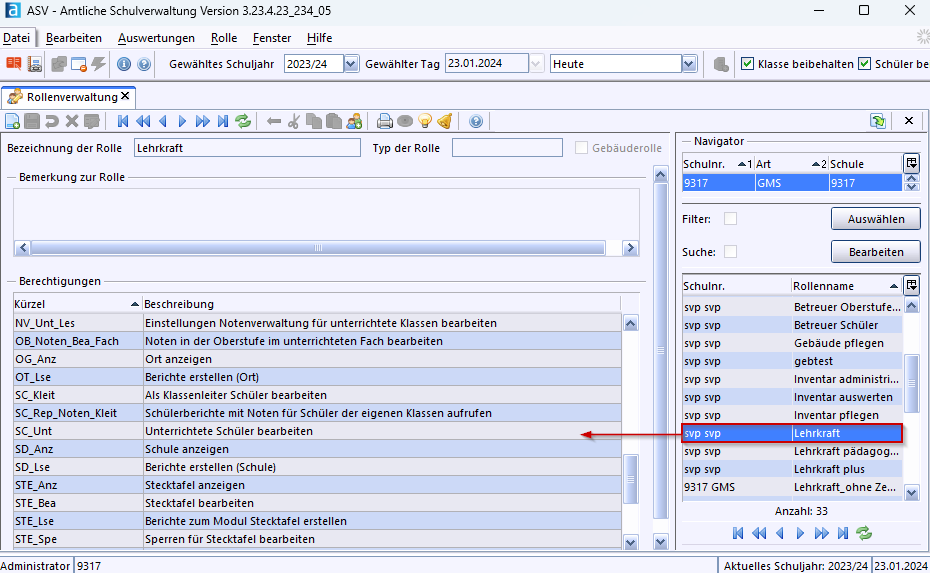Click the Berechtigungen table vertical scrollbar thumb
Viewport: 930px width, 573px height.
[x=630, y=479]
